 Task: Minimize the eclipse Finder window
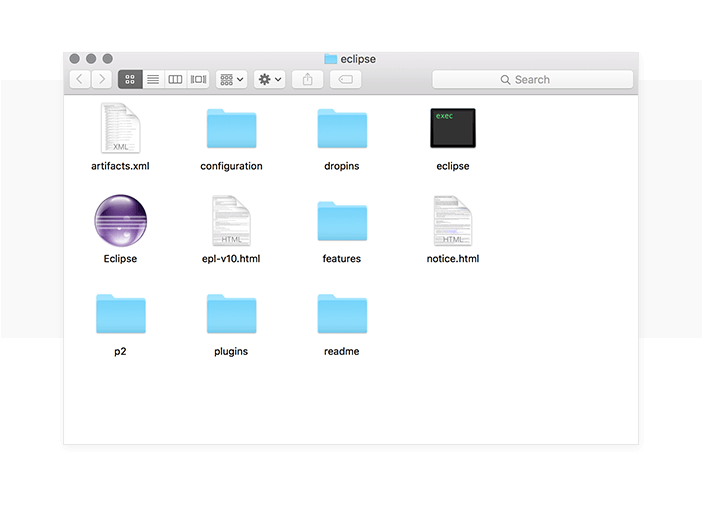(91, 59)
